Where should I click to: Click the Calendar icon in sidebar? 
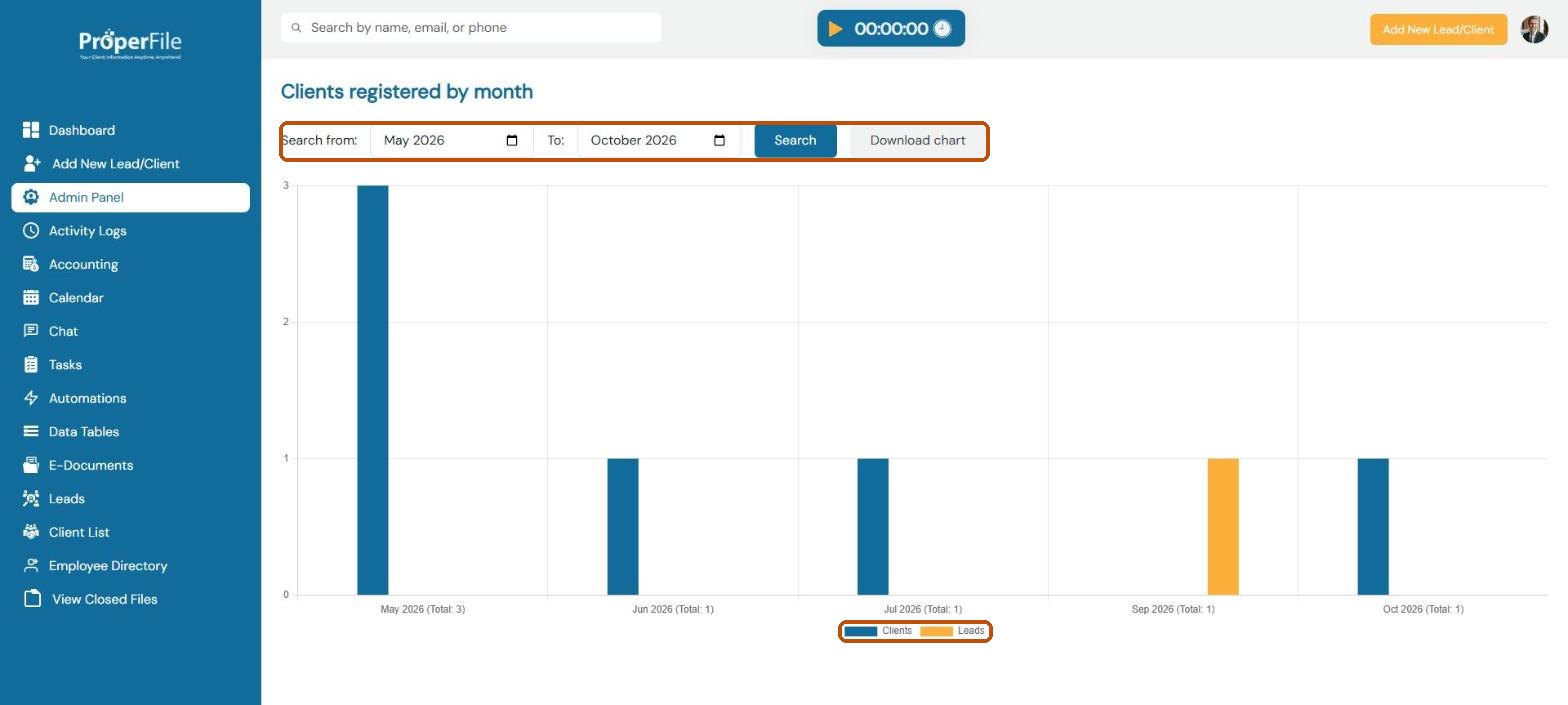click(31, 297)
